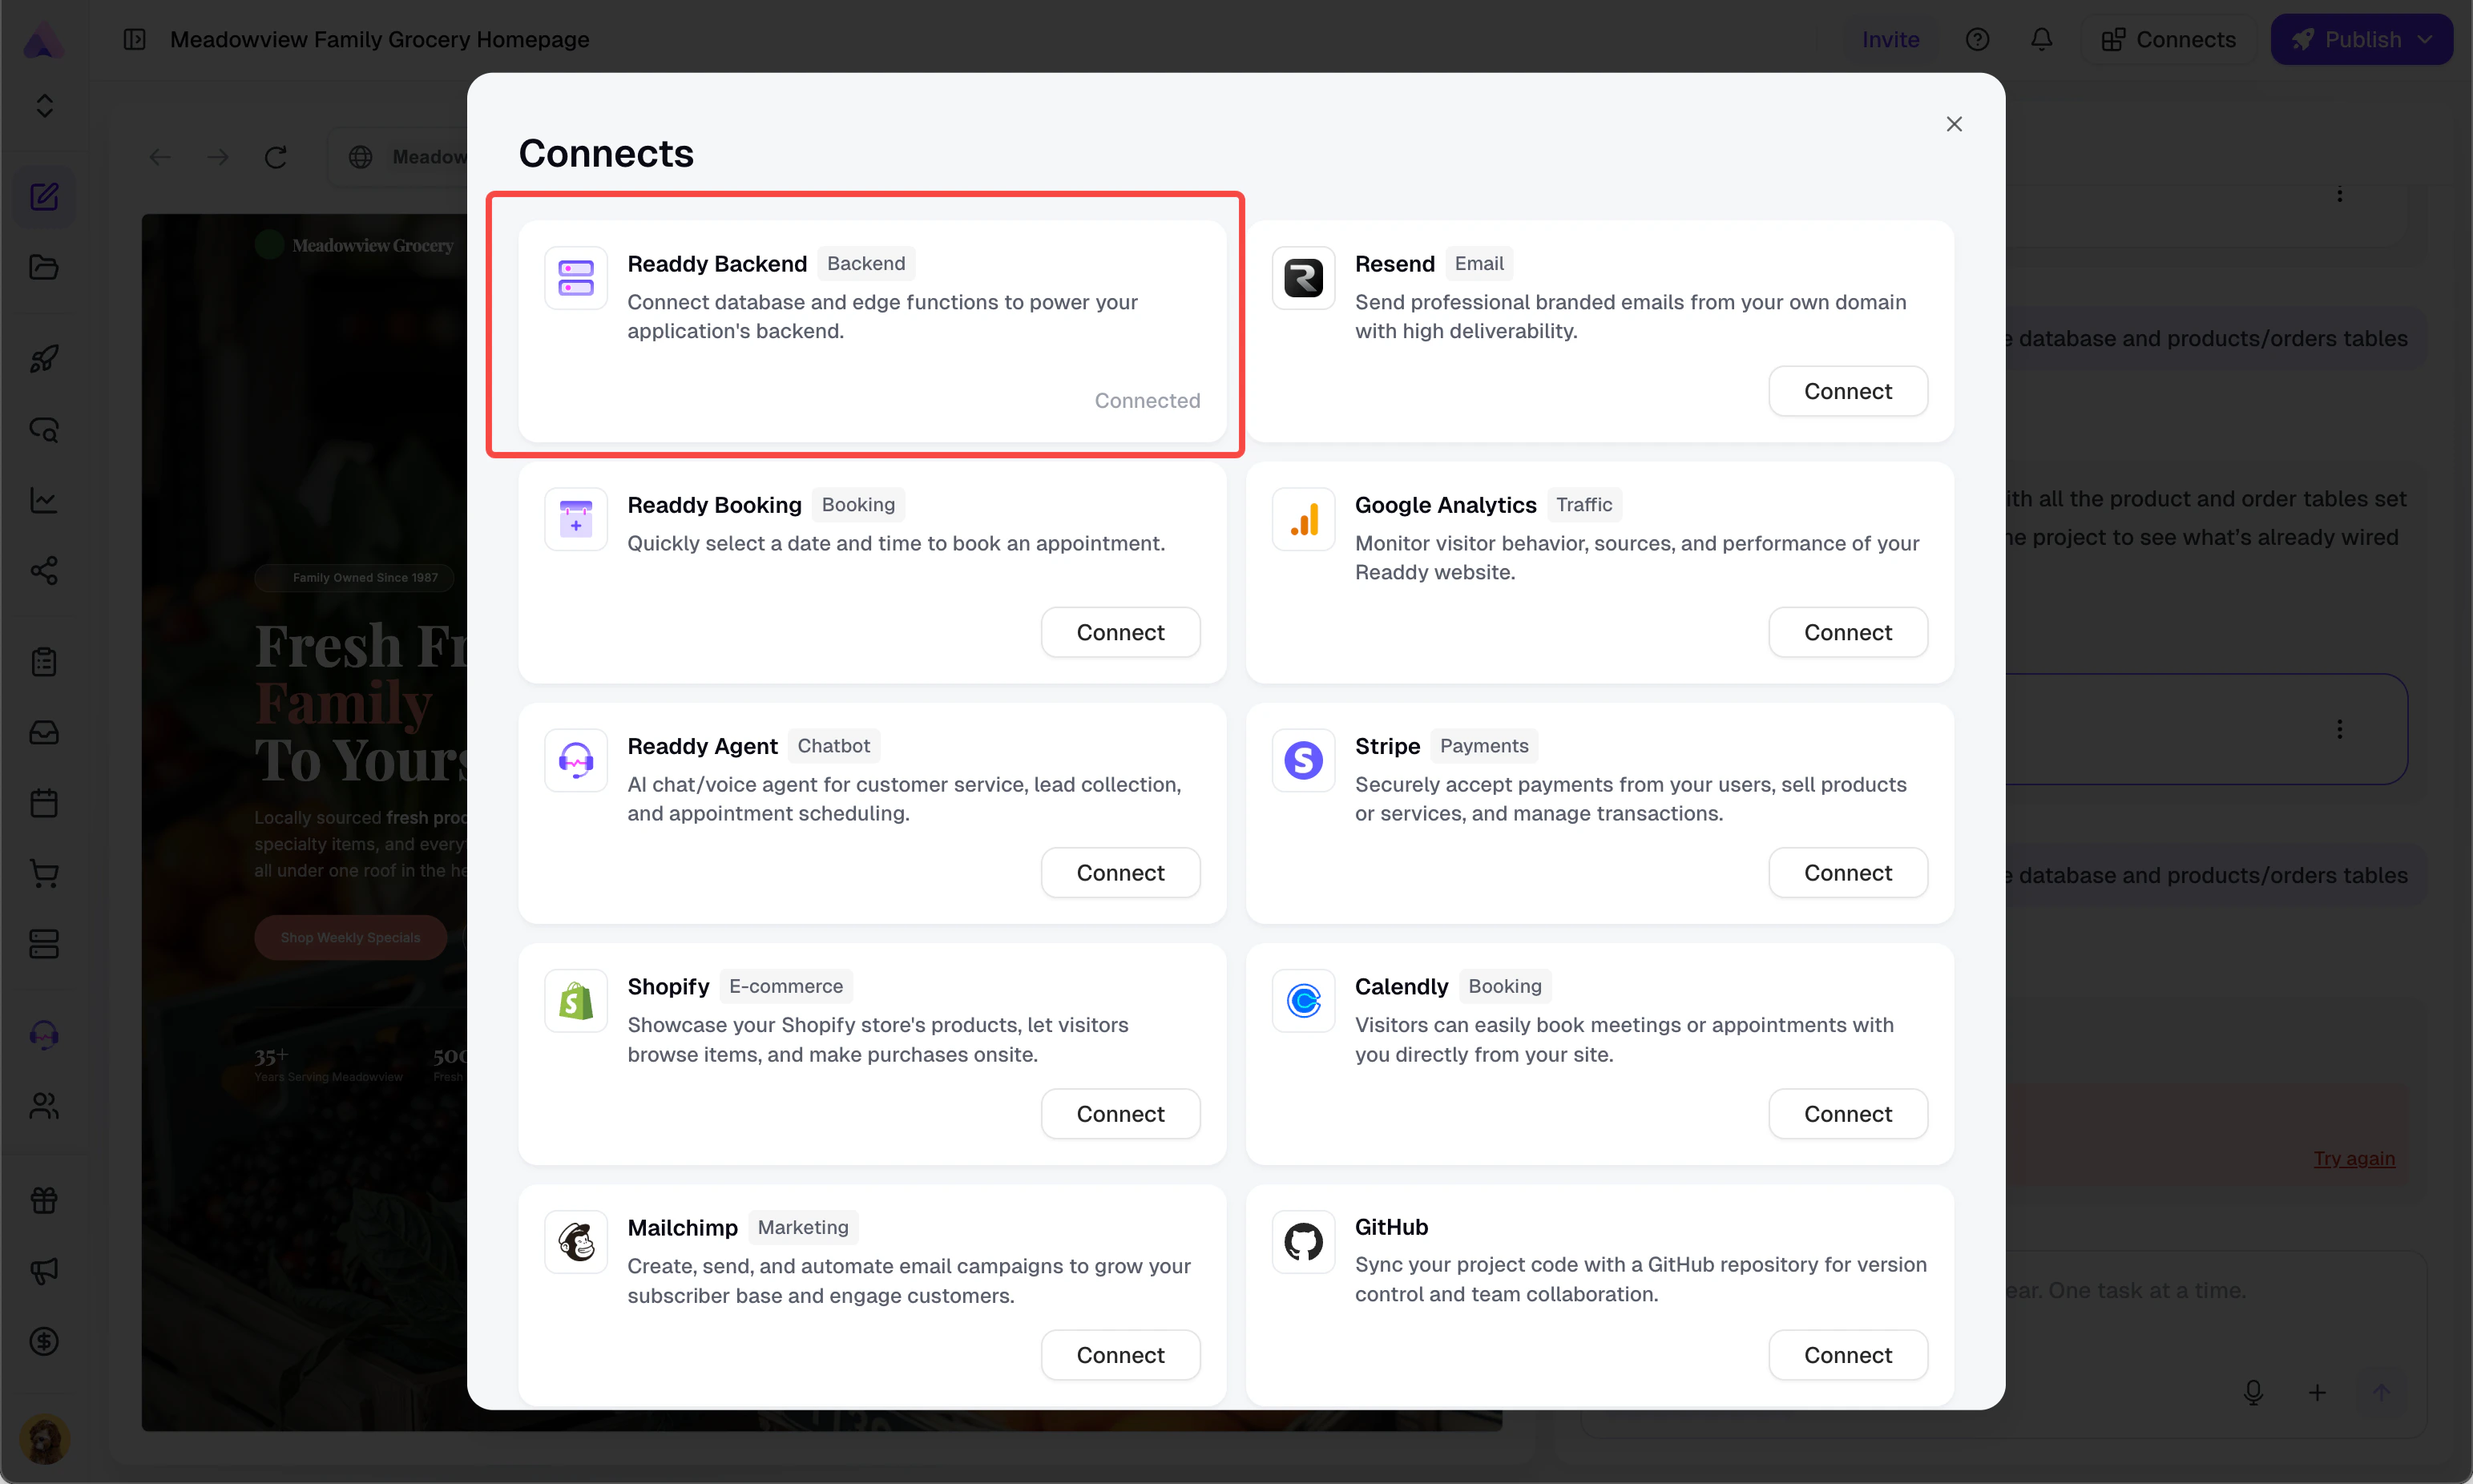Connect Calendly booking

click(x=1847, y=1113)
